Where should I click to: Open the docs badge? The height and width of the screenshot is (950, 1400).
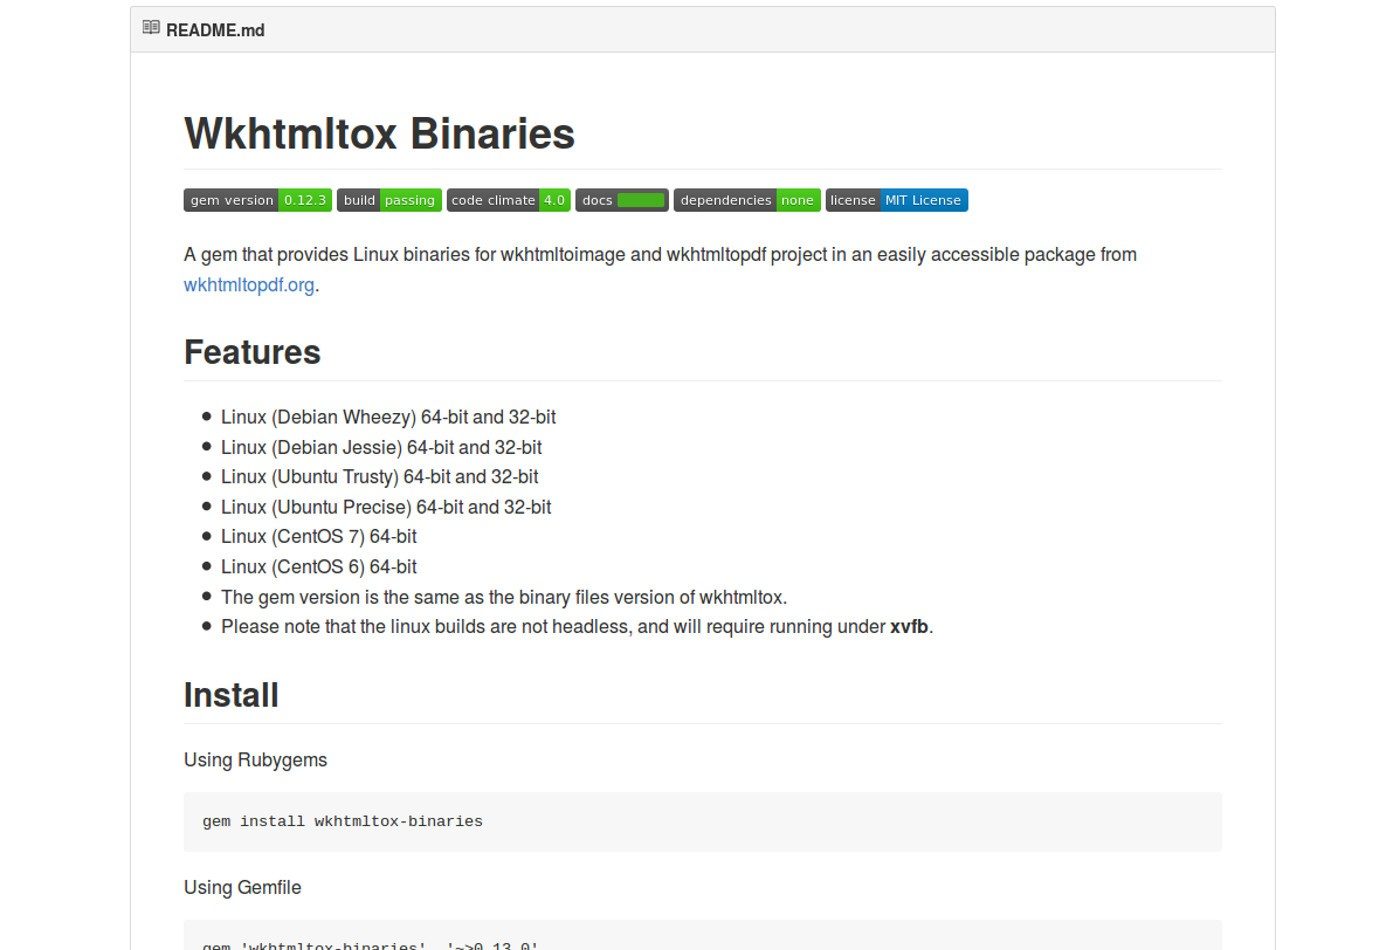[x=622, y=200]
